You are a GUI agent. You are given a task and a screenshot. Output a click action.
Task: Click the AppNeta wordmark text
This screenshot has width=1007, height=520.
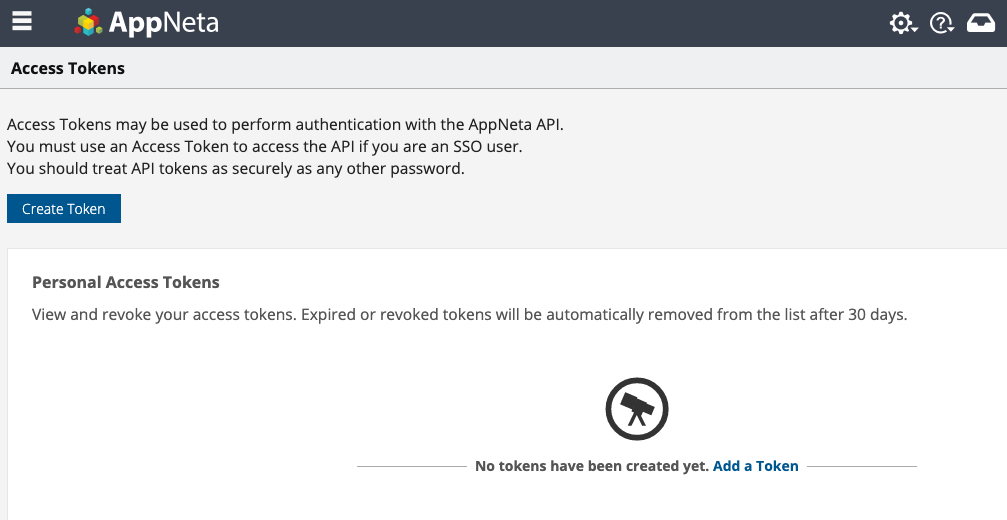164,22
